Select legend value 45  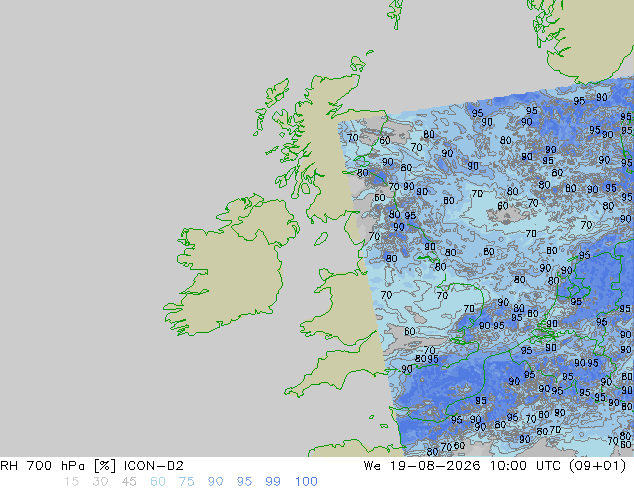[x=129, y=482]
